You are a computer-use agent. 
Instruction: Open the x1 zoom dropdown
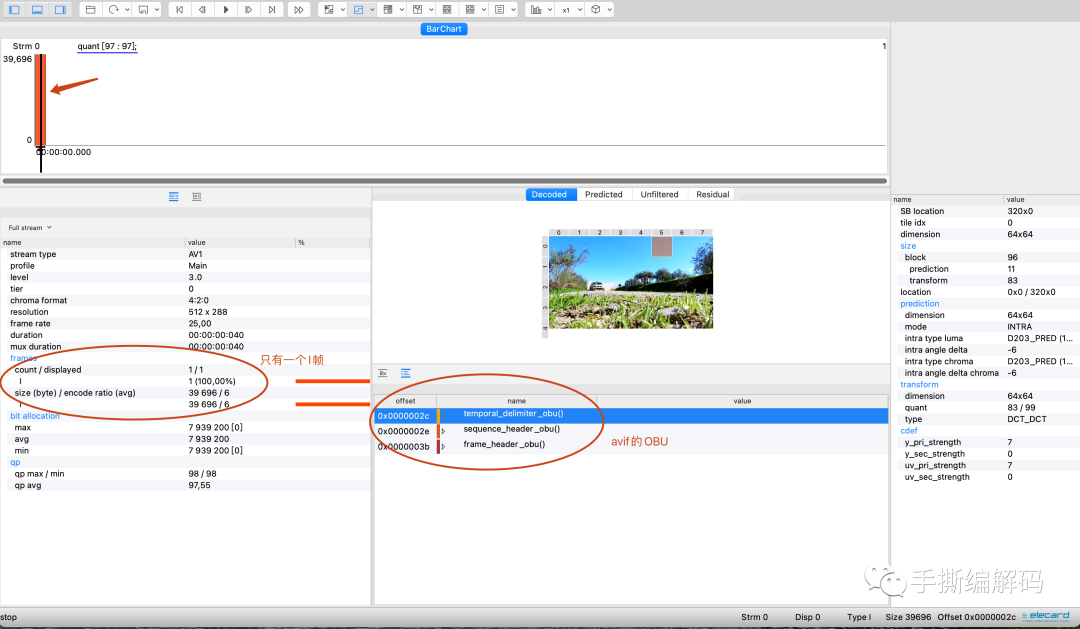pos(569,9)
